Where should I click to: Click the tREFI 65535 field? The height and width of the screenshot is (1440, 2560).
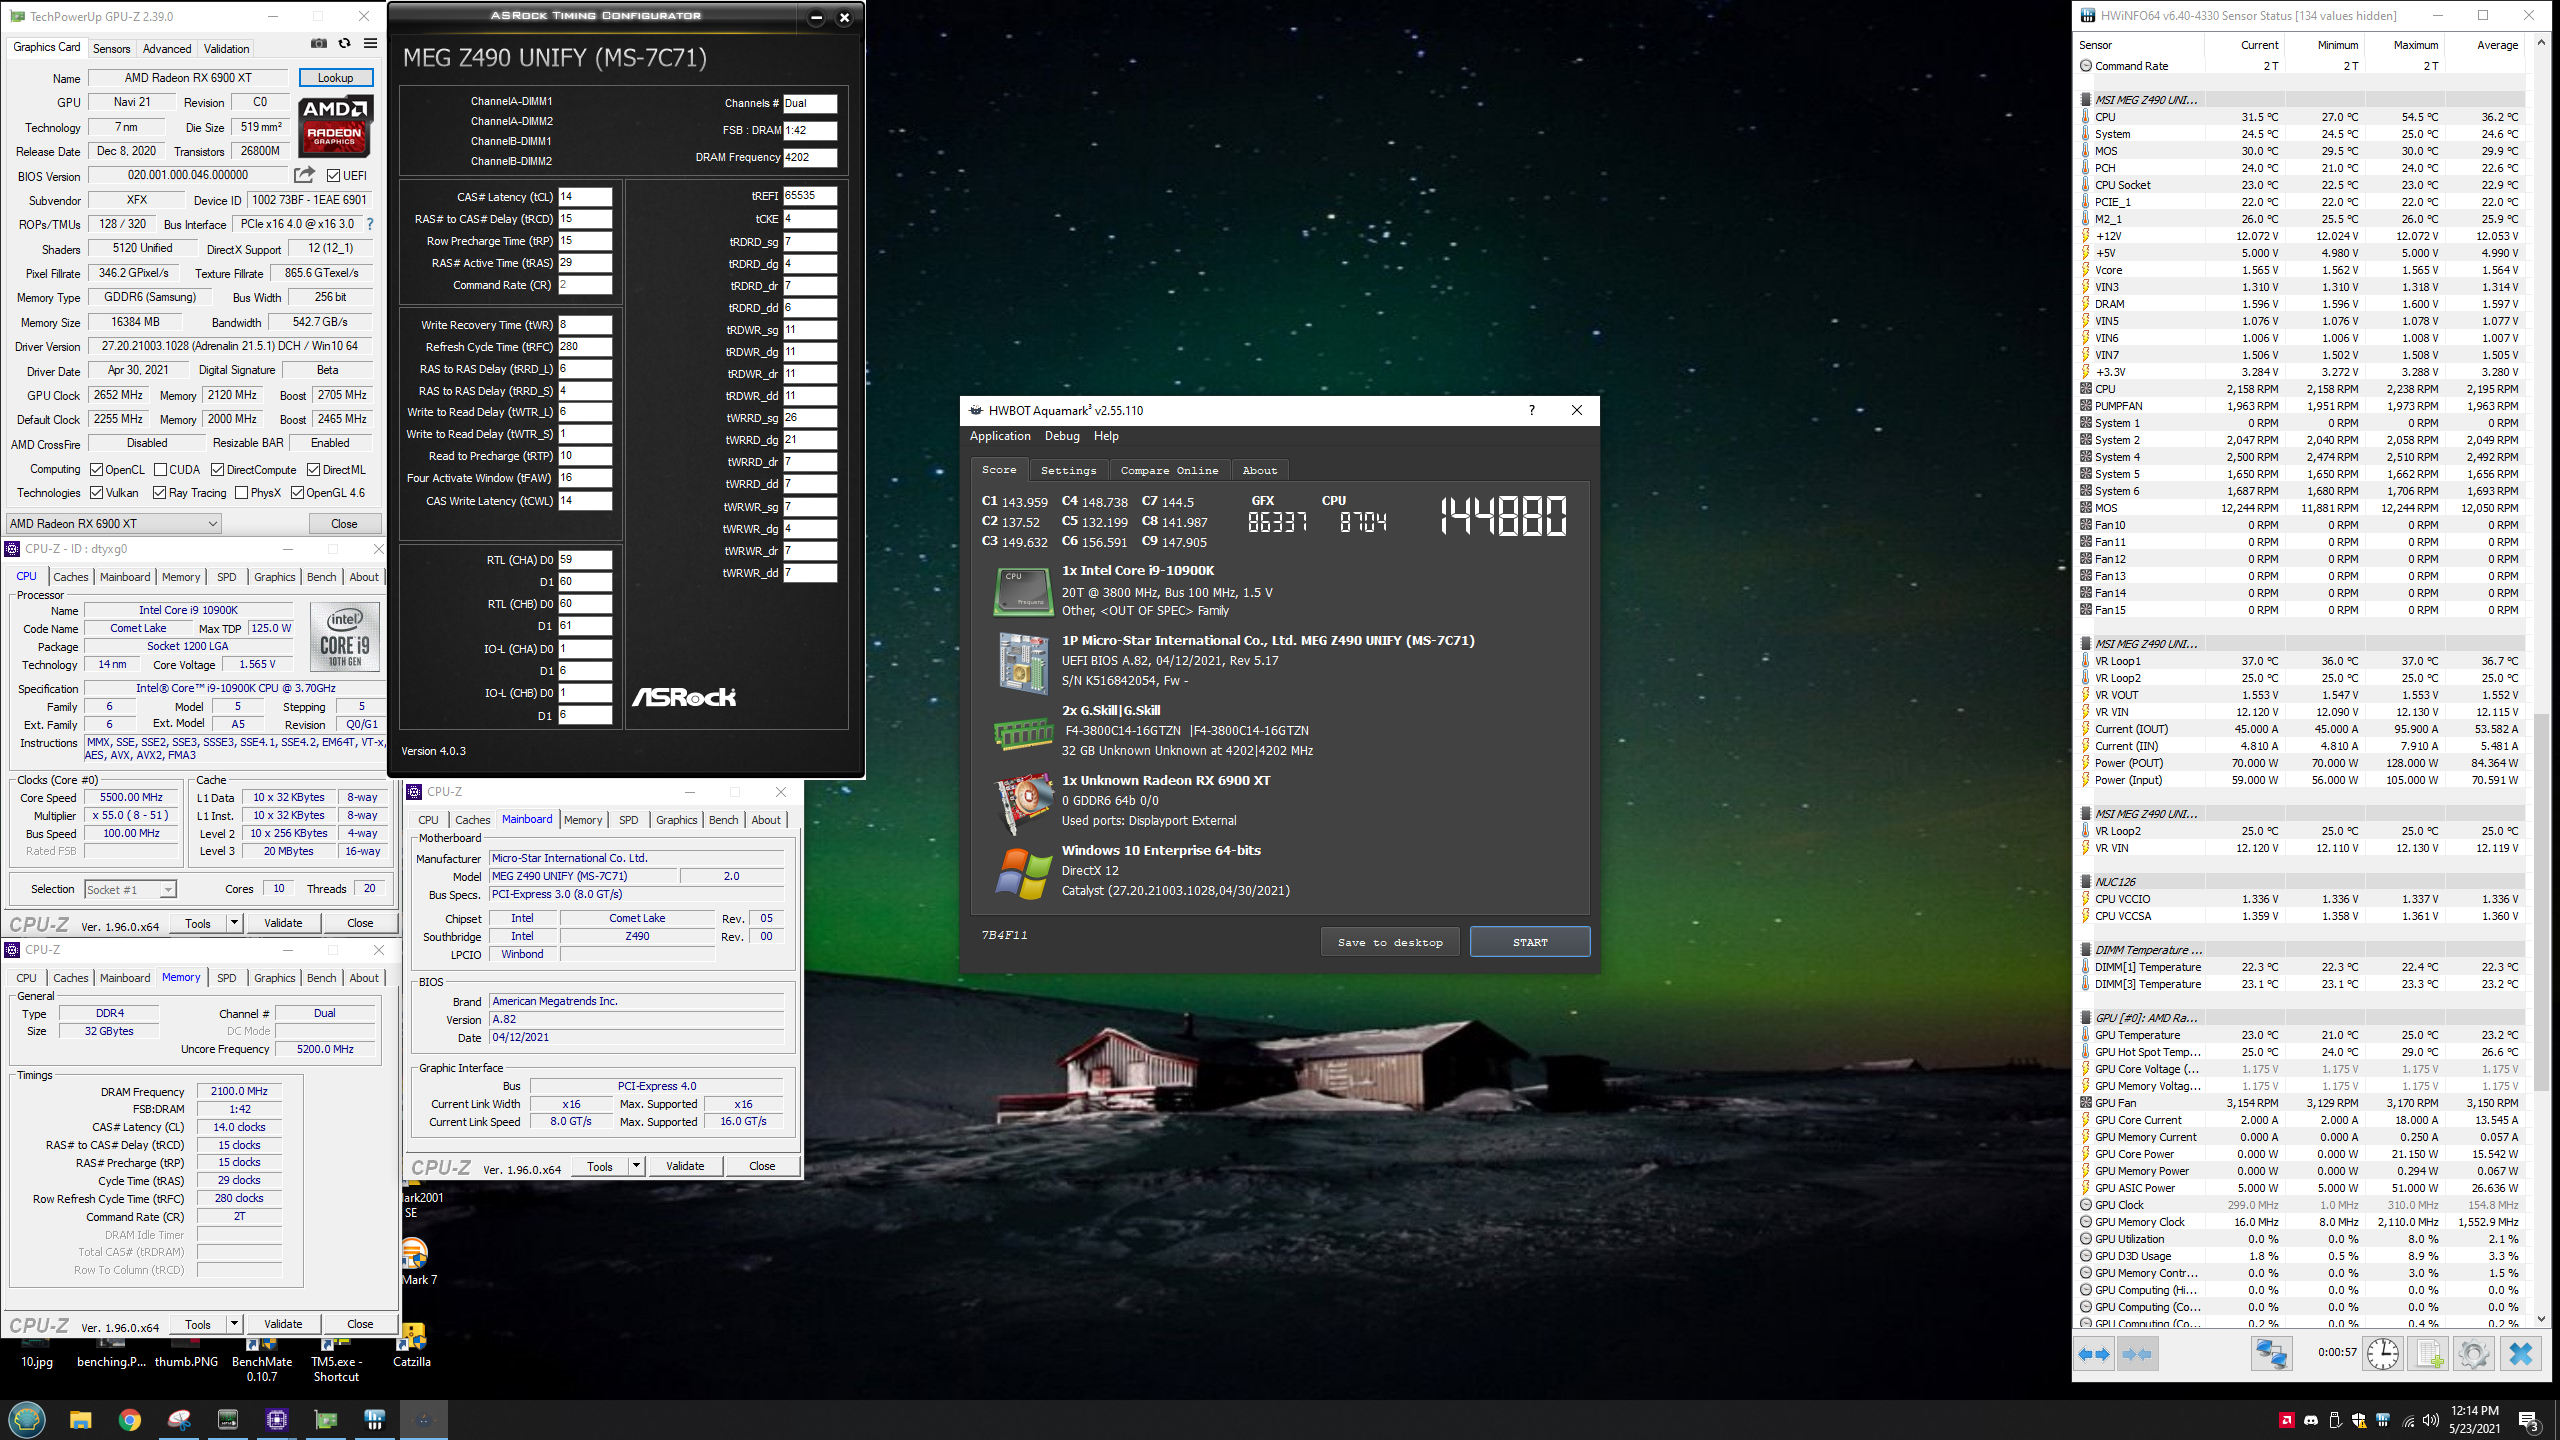click(810, 196)
